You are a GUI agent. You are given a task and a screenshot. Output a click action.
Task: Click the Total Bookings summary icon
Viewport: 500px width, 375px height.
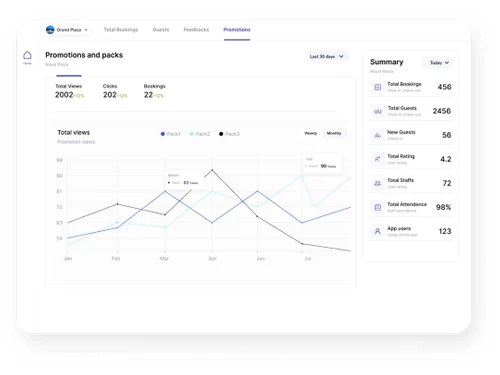pyautogui.click(x=377, y=87)
